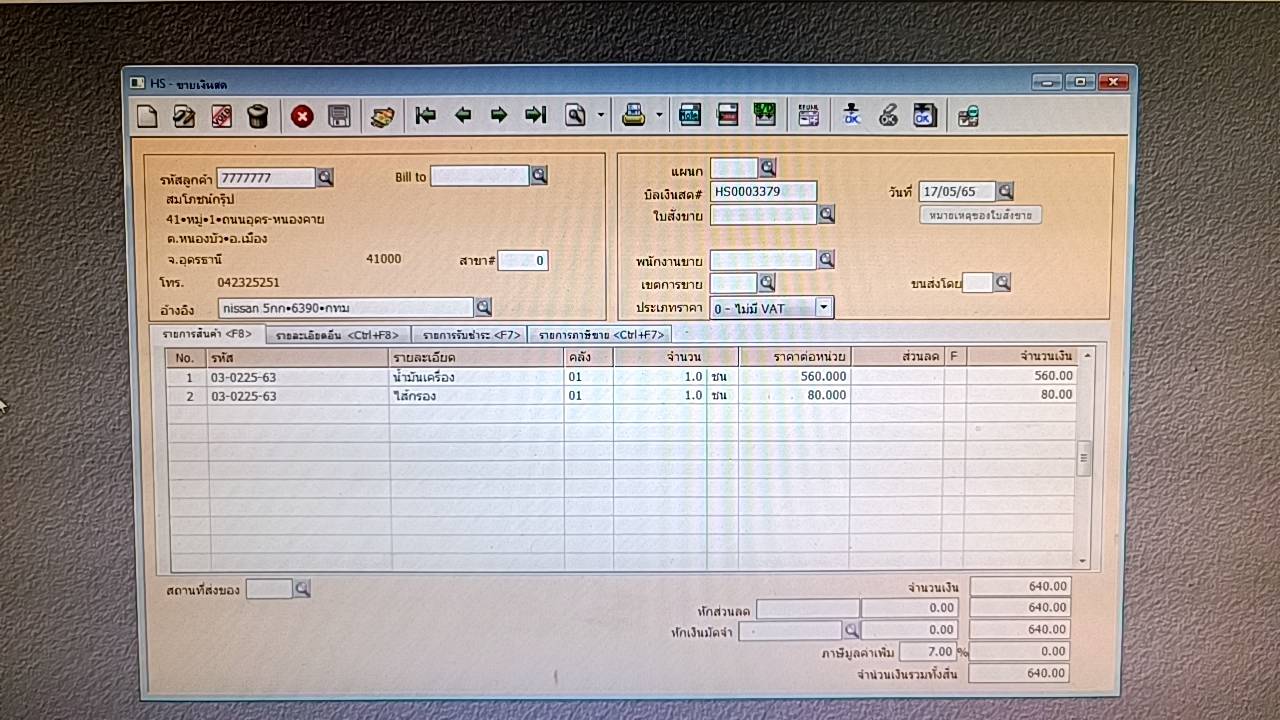Click the printer icon

point(633,116)
